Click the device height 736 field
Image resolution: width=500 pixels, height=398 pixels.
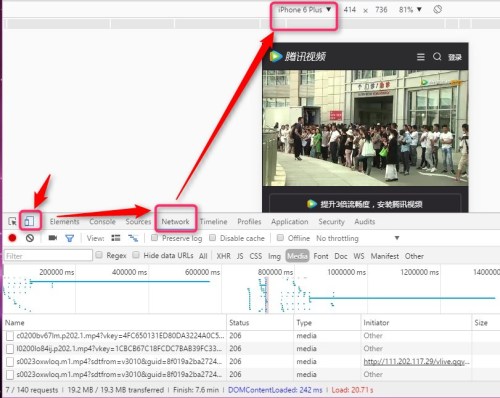tap(381, 10)
